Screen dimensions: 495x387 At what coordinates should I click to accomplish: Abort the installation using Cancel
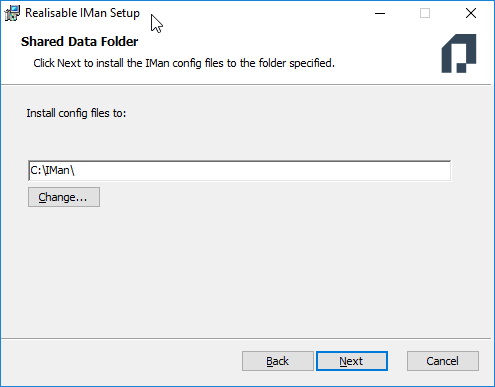443,361
